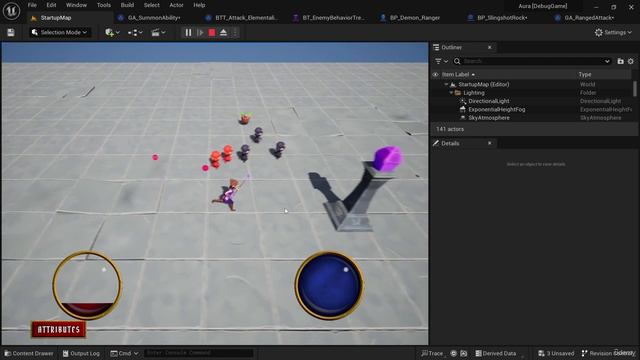
Task: Switch to the BT_EnemyBehaviorTree tab
Action: pos(333,18)
